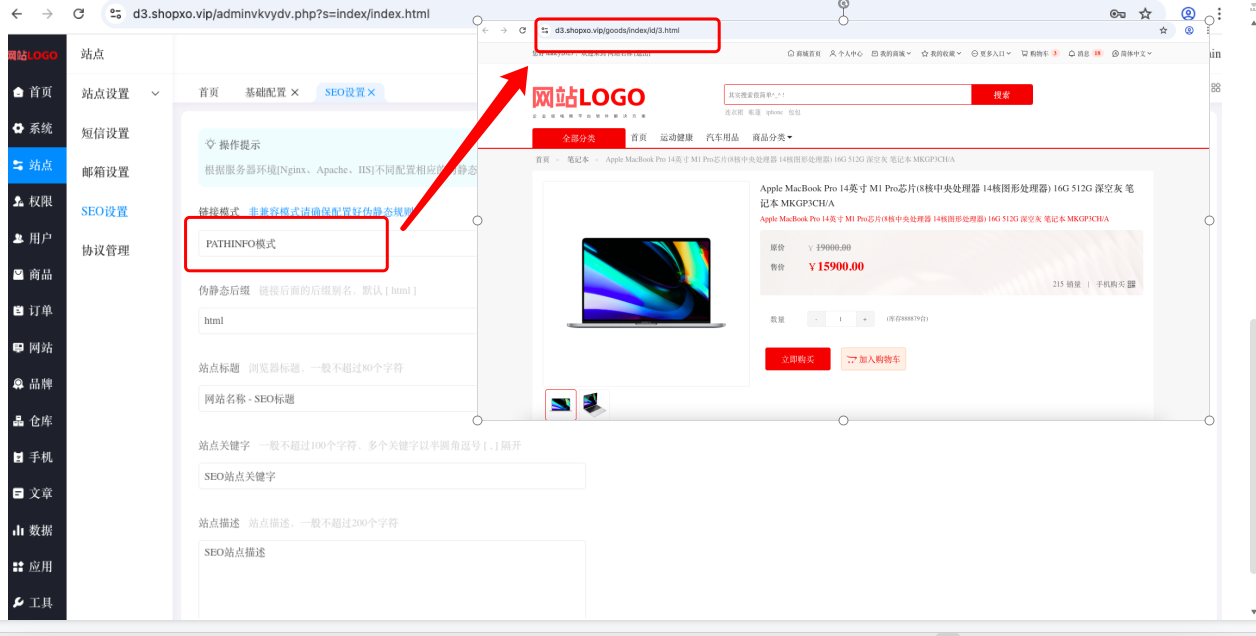The width and height of the screenshot is (1256, 636).
Task: Open the 商品分类 dropdown in the overlay nav
Action: pos(772,138)
